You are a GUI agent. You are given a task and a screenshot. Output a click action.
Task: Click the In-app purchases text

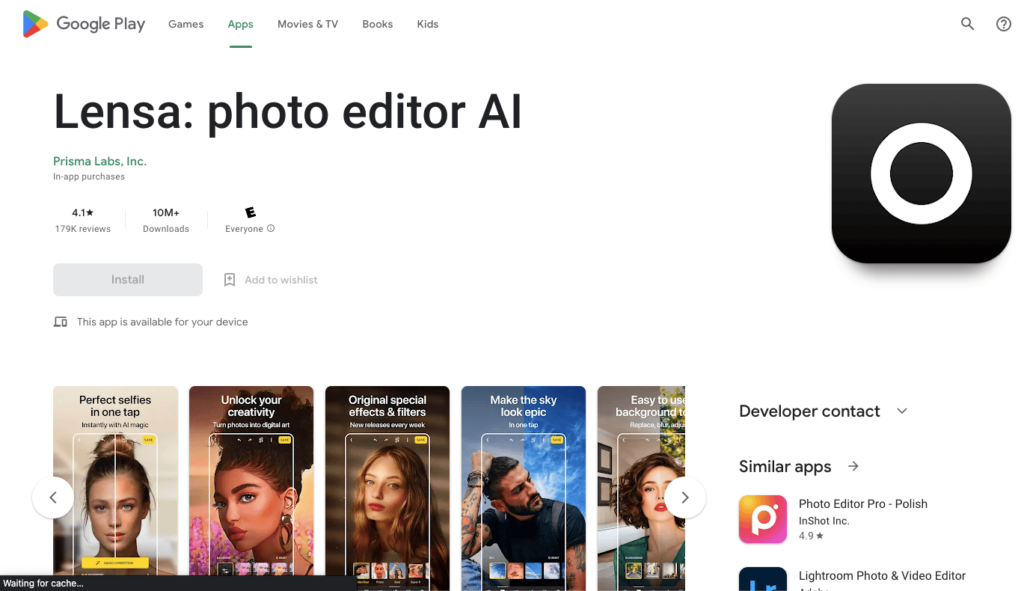pyautogui.click(x=89, y=176)
